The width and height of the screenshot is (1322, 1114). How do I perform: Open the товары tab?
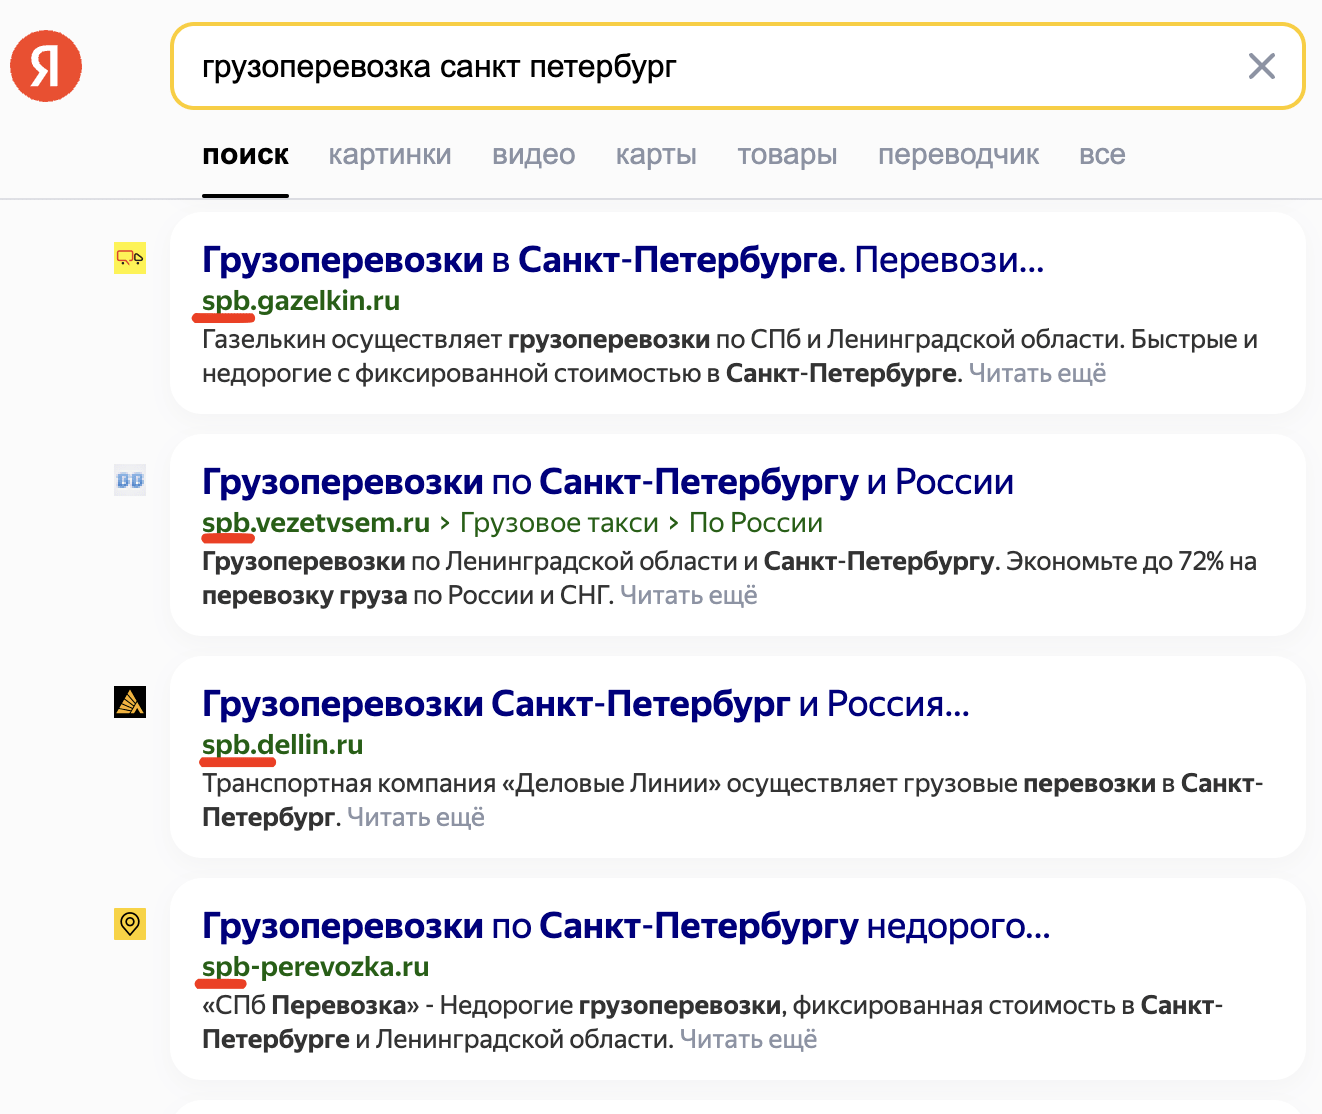(787, 155)
